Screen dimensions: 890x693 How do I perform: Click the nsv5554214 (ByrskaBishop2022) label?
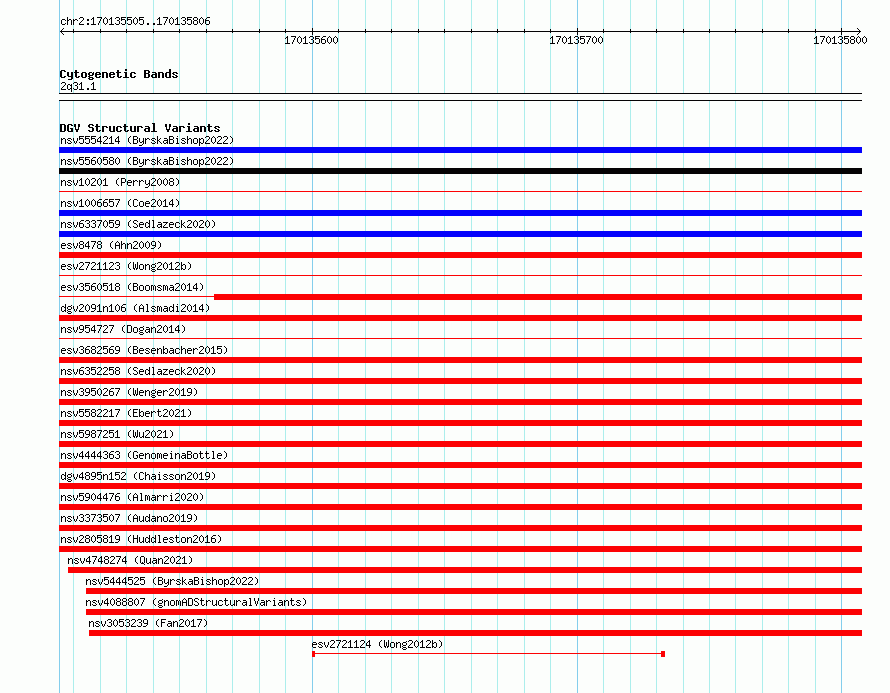[x=147, y=140]
